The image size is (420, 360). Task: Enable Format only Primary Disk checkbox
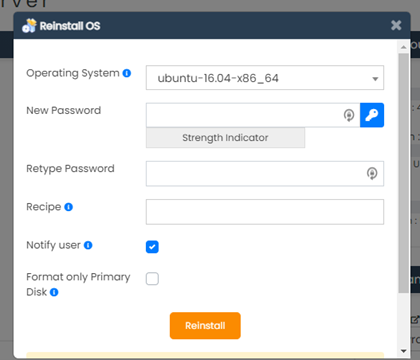(152, 279)
